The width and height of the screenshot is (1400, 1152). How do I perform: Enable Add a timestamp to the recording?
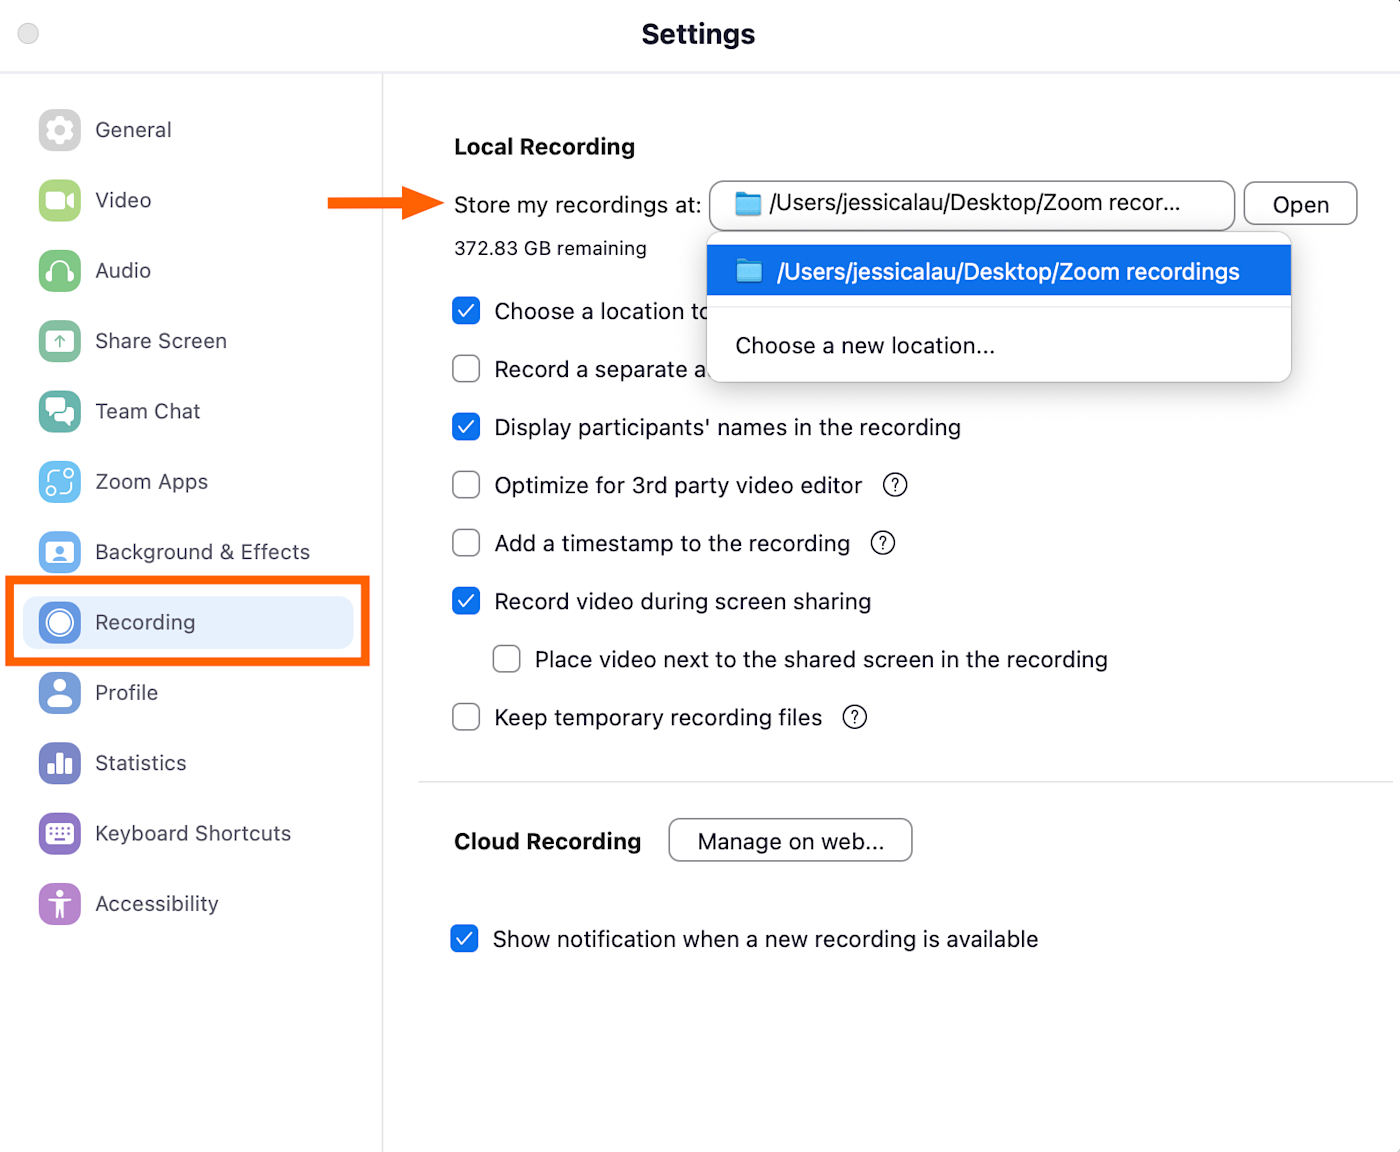click(x=466, y=543)
